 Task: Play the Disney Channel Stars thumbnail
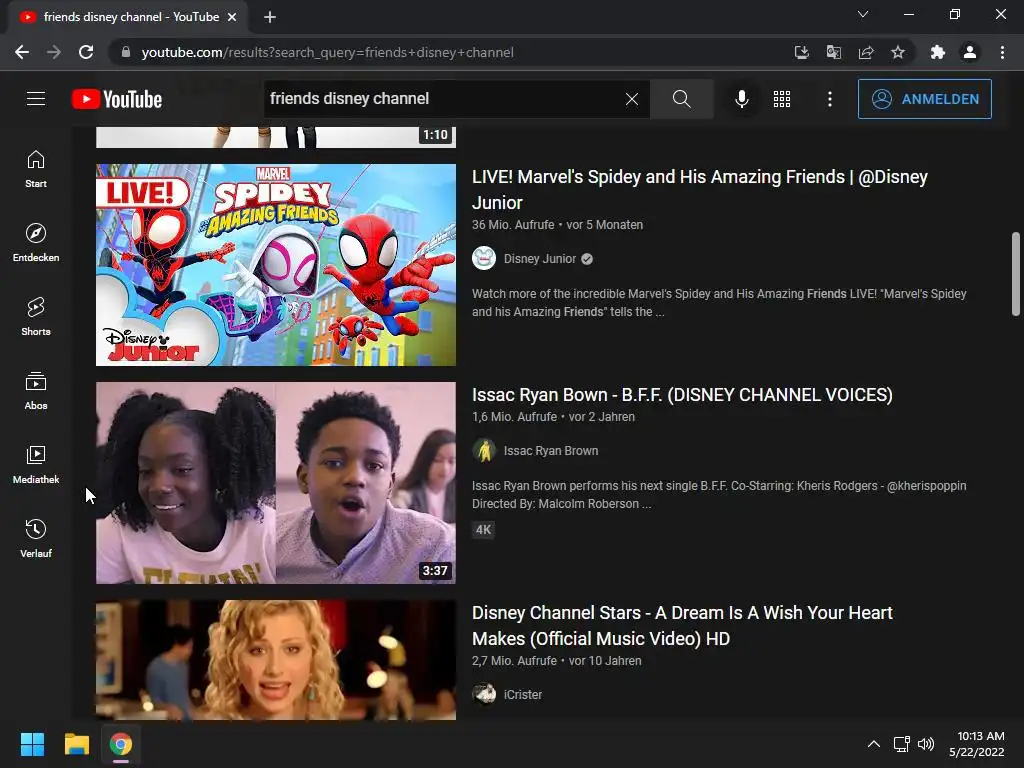click(276, 660)
